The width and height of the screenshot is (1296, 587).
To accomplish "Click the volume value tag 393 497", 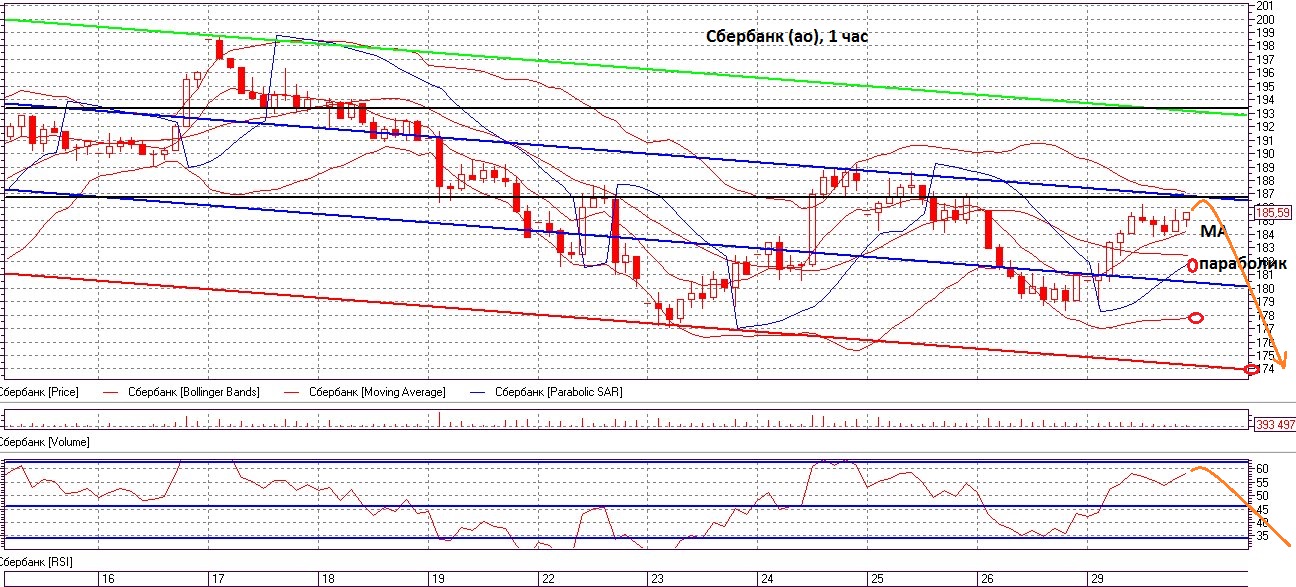I will [x=1273, y=424].
